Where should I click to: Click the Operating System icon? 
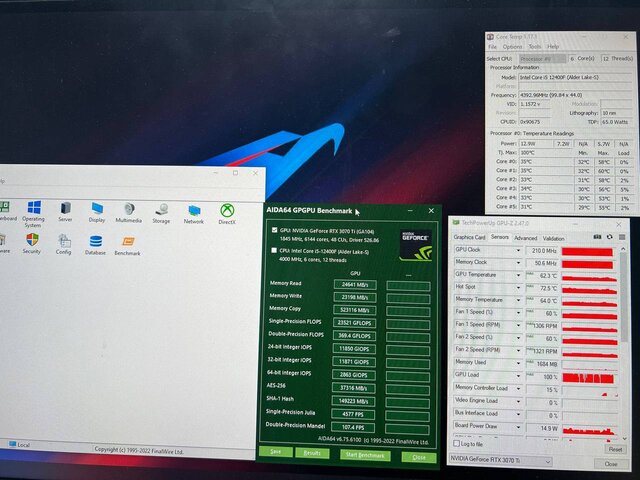pos(34,210)
